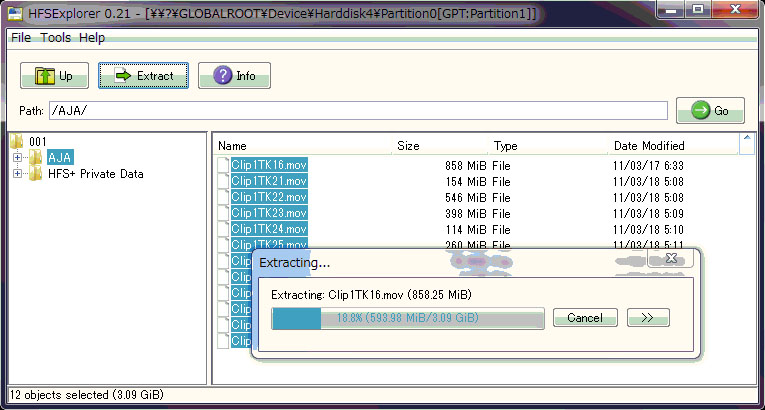Click the Path input field

(x=358, y=111)
